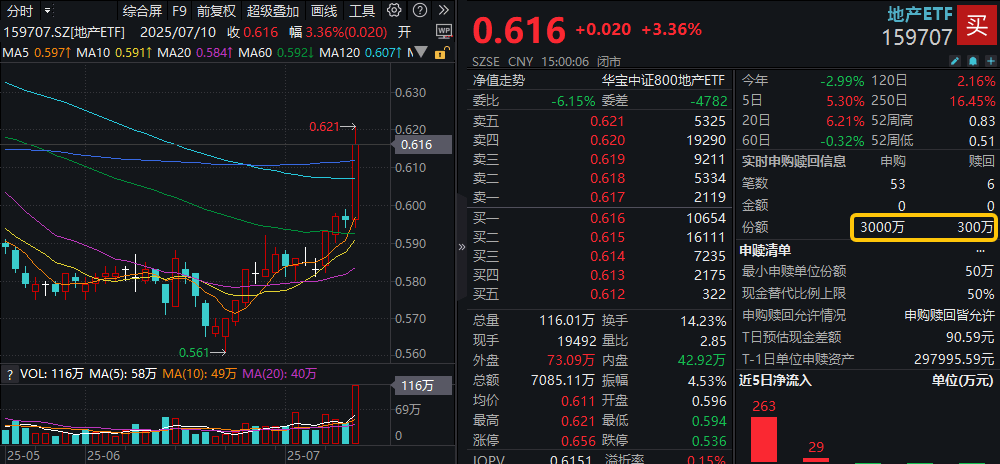Open the 工具 tools menu
Screen dimensions: 1000x464
[362, 11]
